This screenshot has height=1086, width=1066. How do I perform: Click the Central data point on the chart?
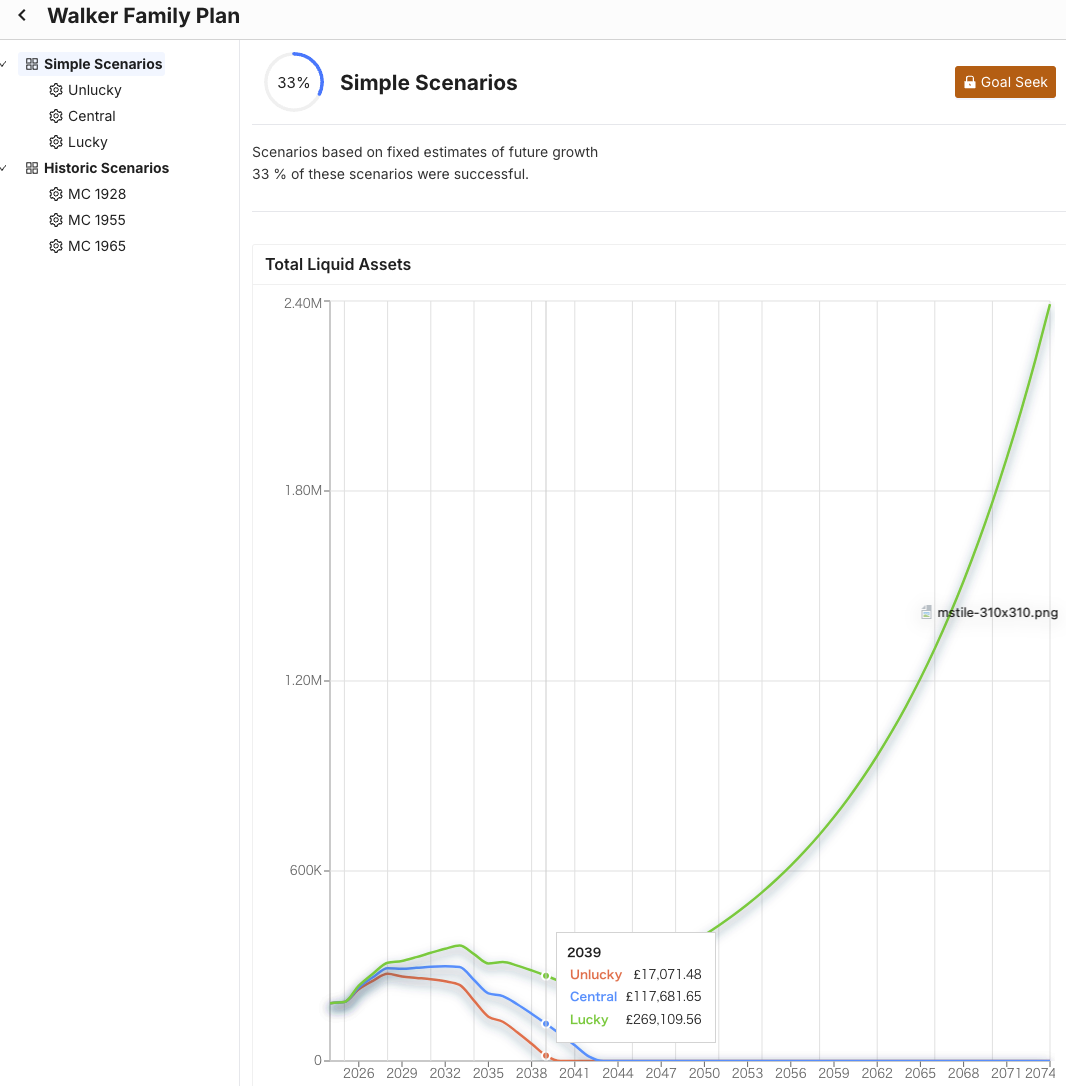pyautogui.click(x=546, y=1024)
